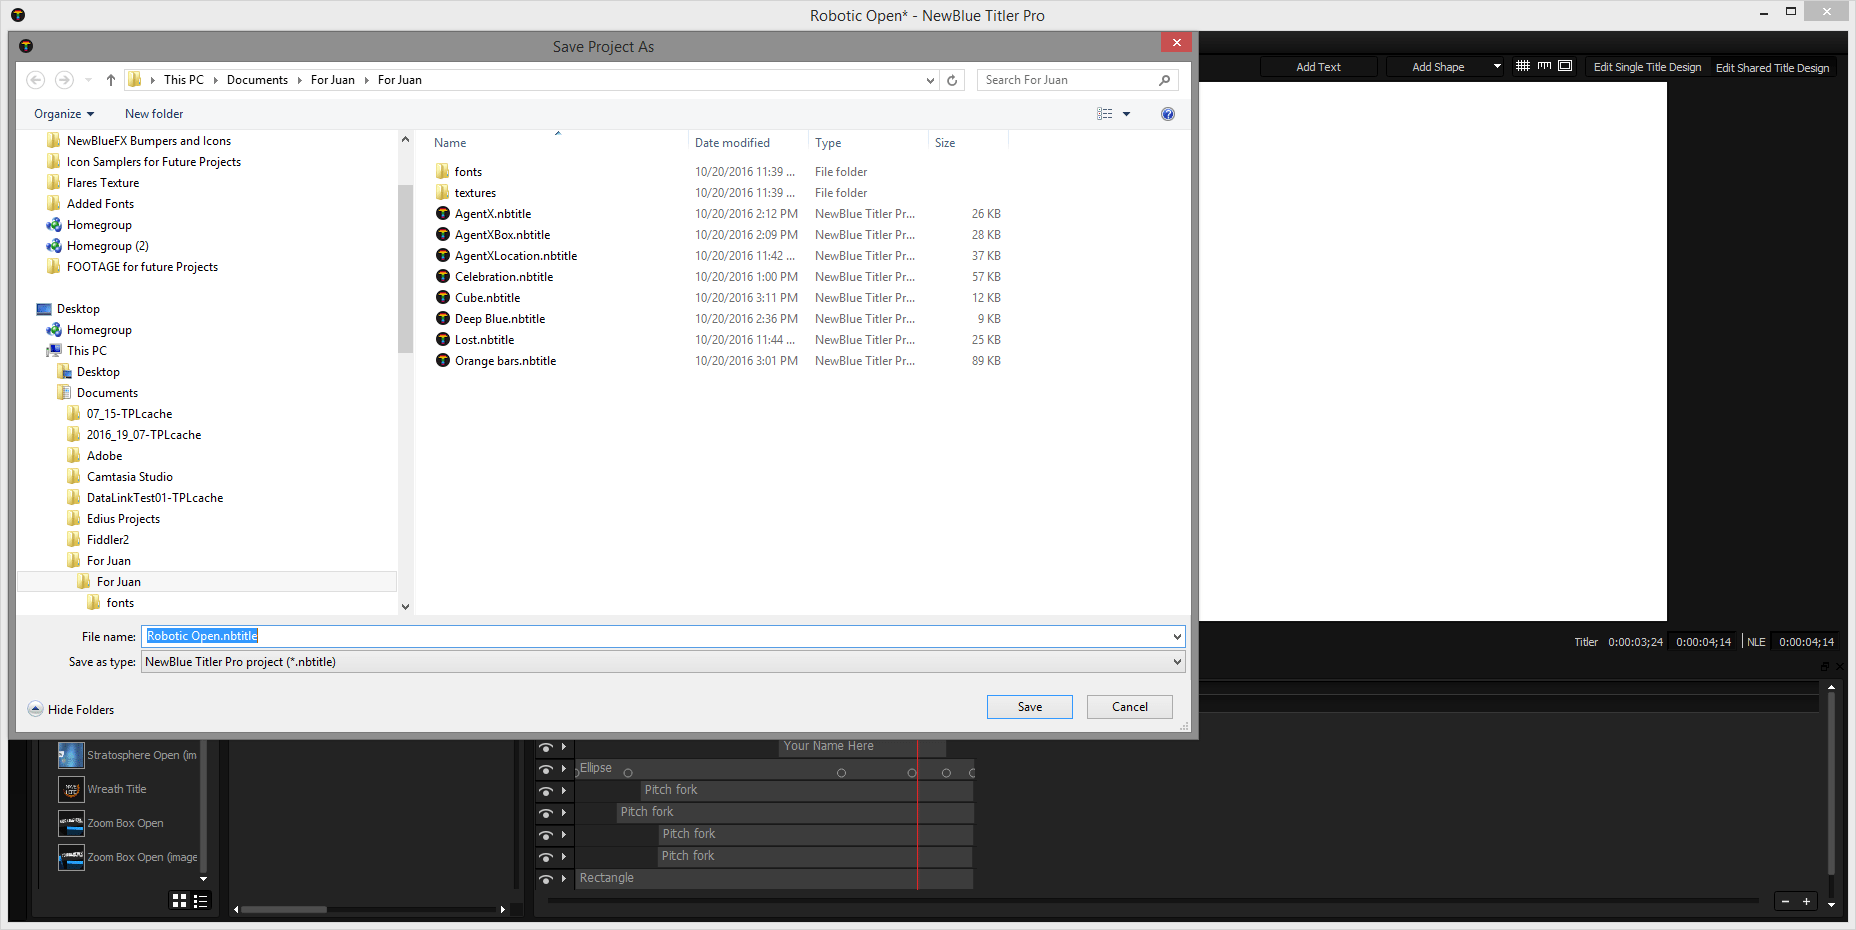Click Add Text in Titler toolbar
Image resolution: width=1856 pixels, height=930 pixels.
[x=1318, y=67]
